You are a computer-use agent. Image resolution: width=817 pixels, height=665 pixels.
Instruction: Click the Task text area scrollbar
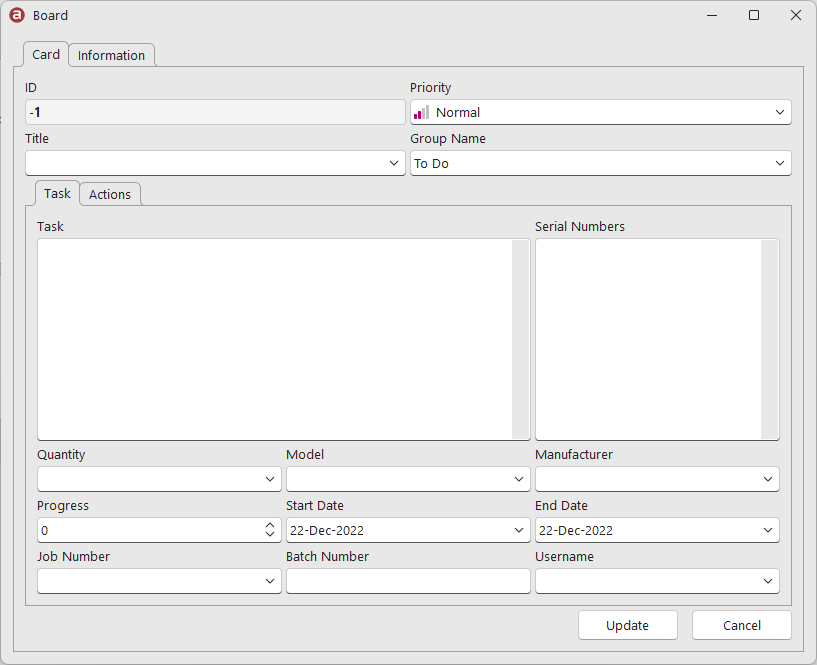[x=521, y=339]
